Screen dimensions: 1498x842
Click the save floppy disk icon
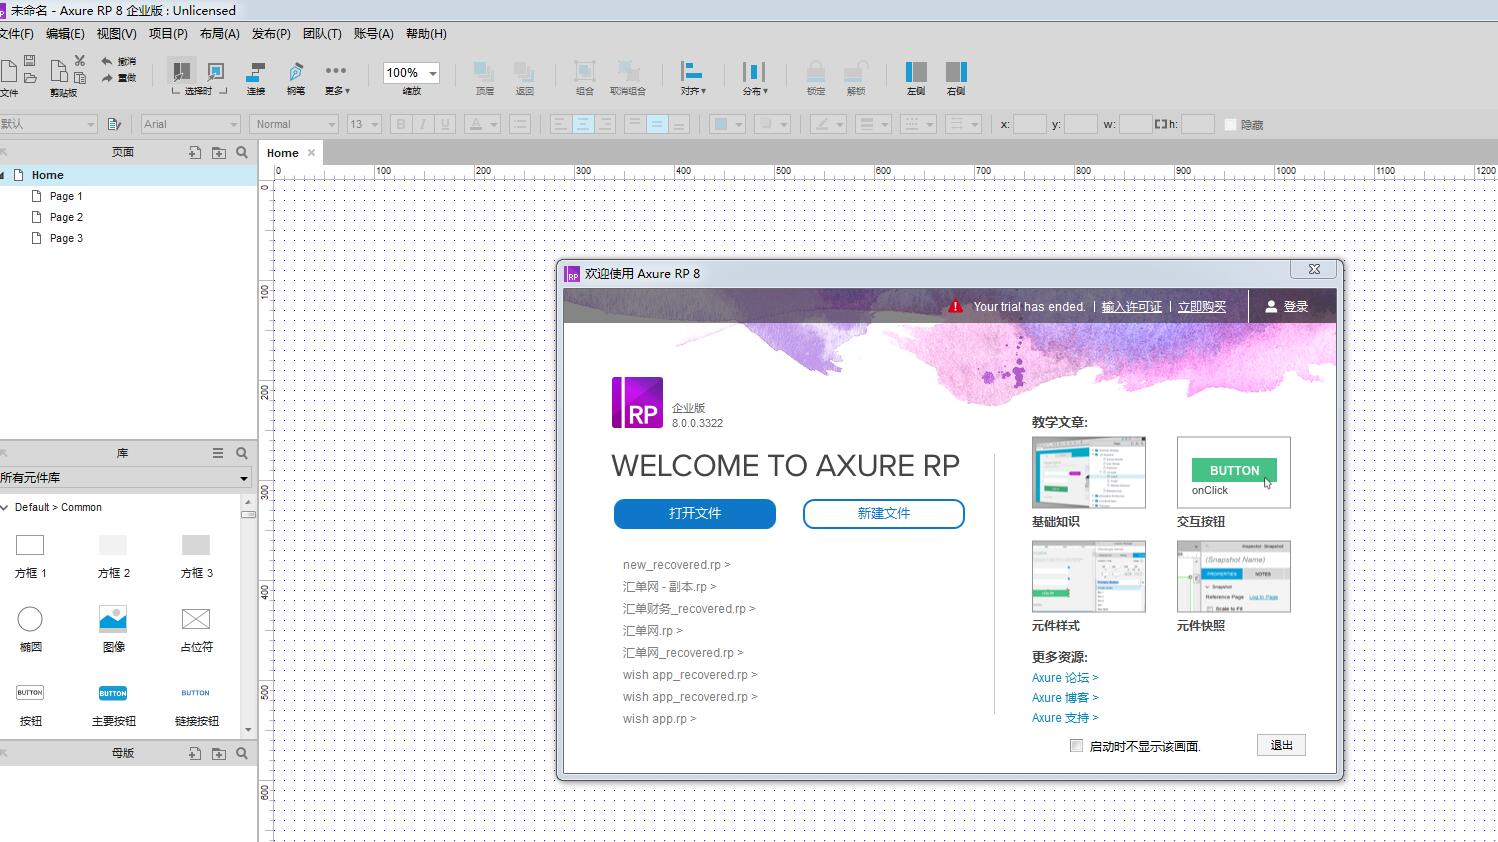pos(30,60)
